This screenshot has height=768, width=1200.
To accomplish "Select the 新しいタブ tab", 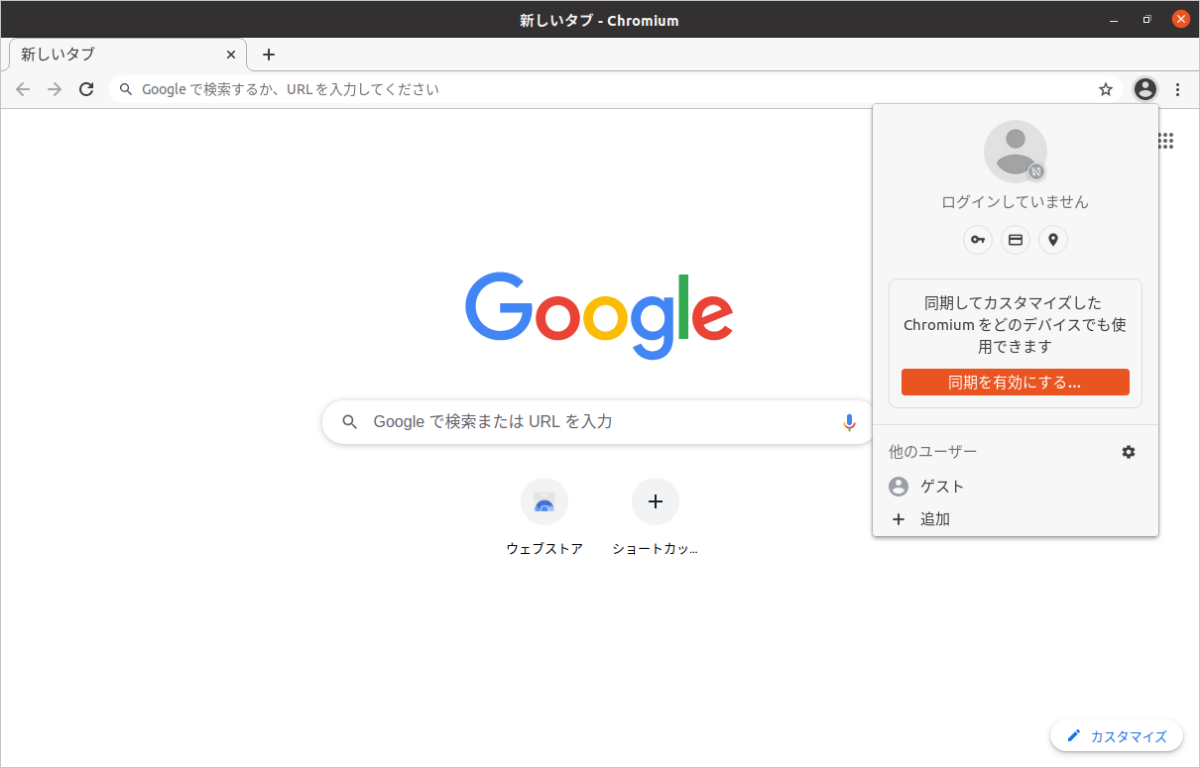I will [127, 55].
